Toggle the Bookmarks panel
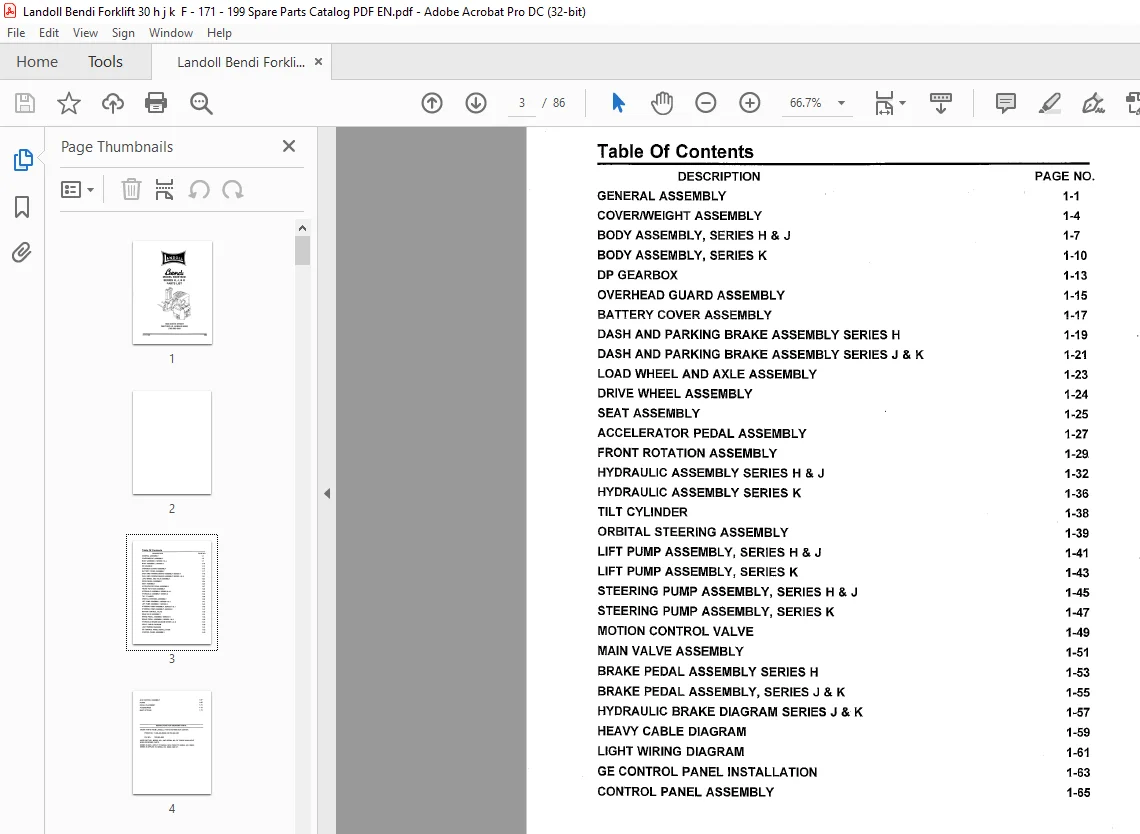1140x834 pixels. (x=22, y=207)
